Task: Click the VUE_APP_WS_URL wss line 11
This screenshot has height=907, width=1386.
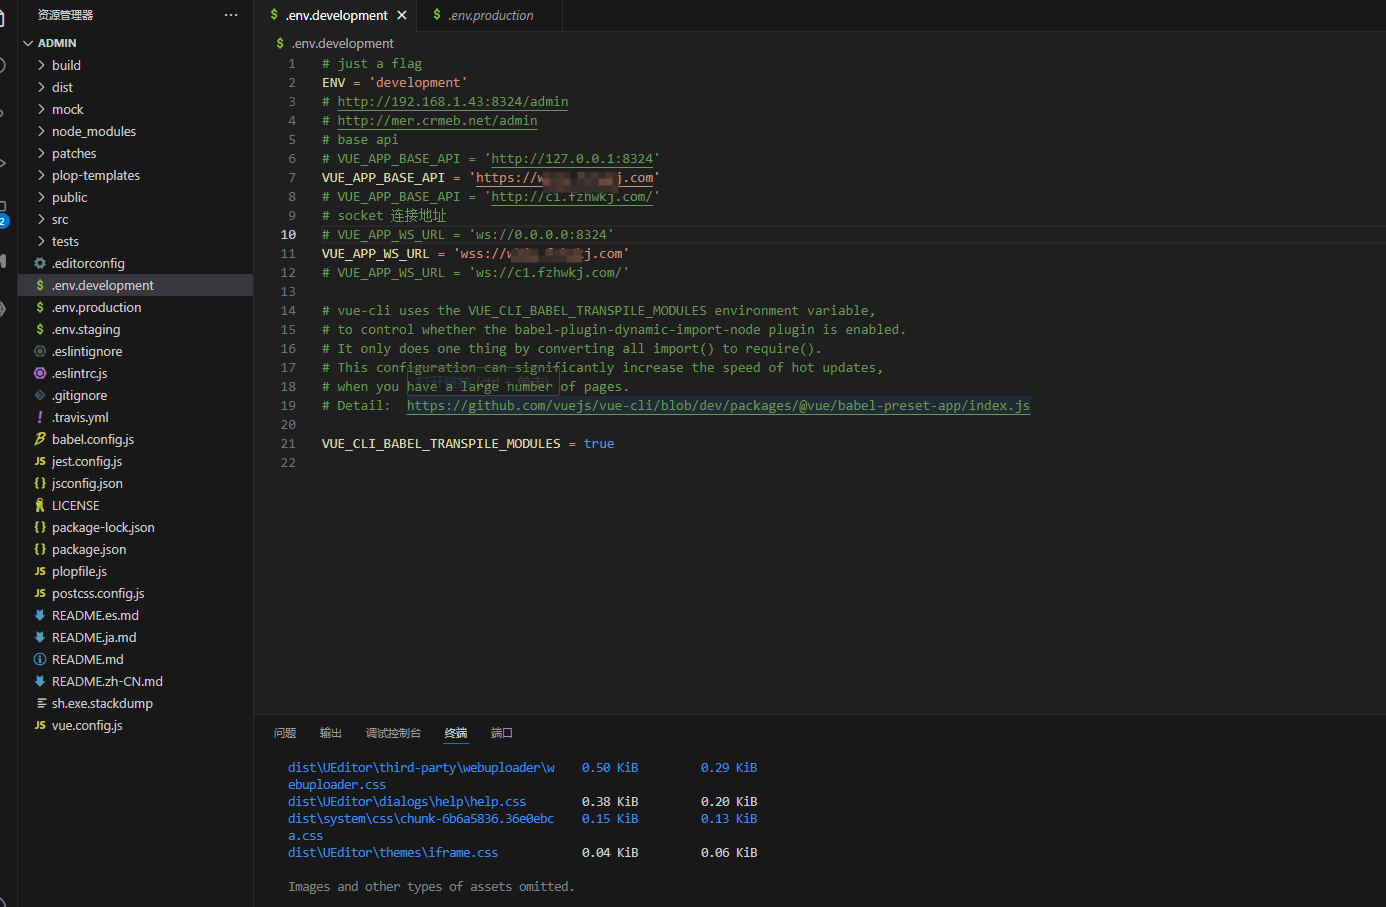Action: (475, 253)
